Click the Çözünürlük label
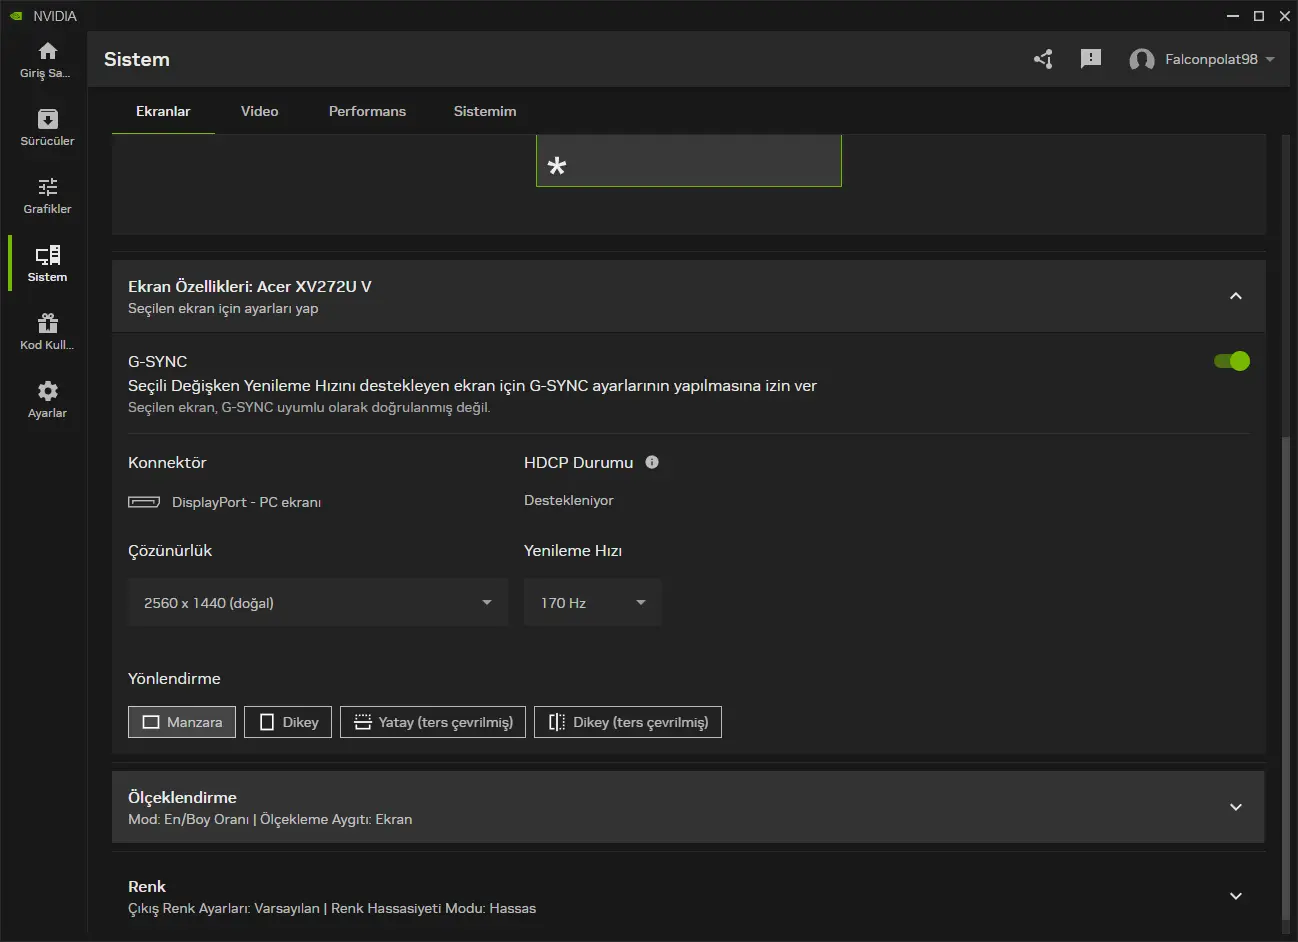Screen dimensions: 1298x942 pos(170,550)
